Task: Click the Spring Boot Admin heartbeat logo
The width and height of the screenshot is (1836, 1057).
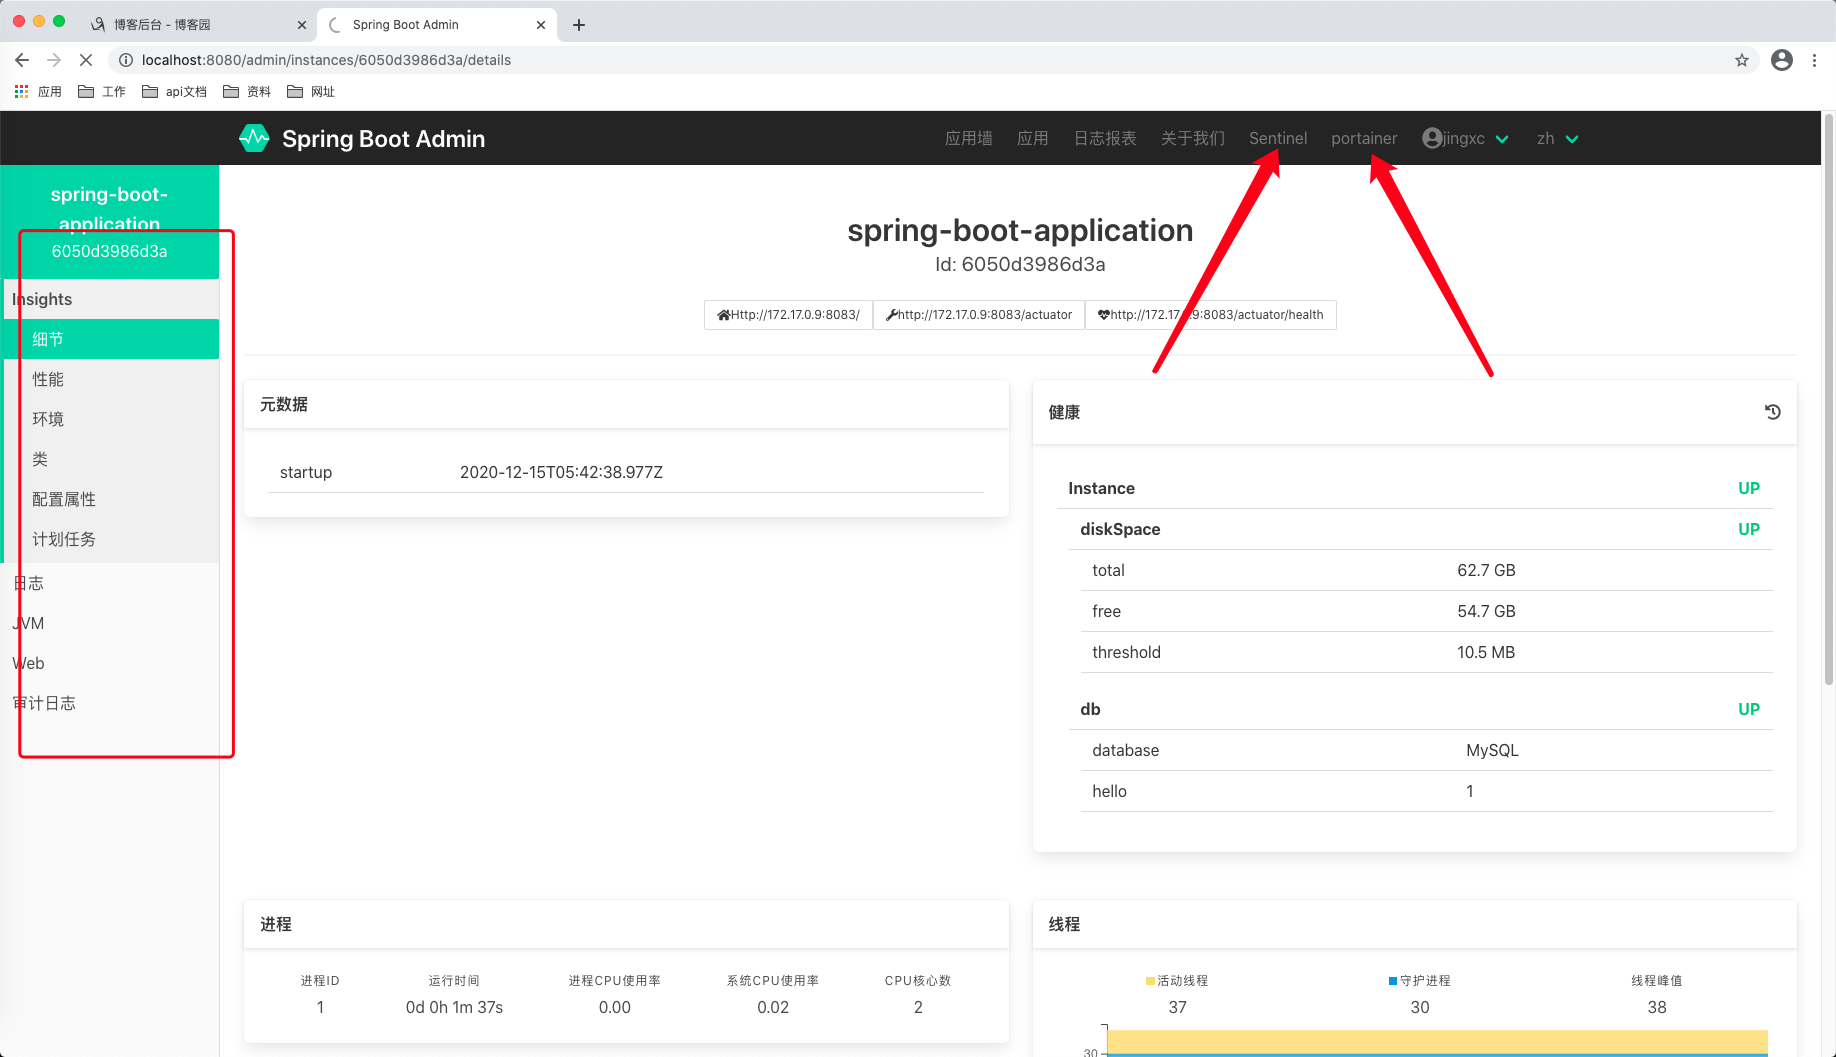Action: [x=254, y=138]
